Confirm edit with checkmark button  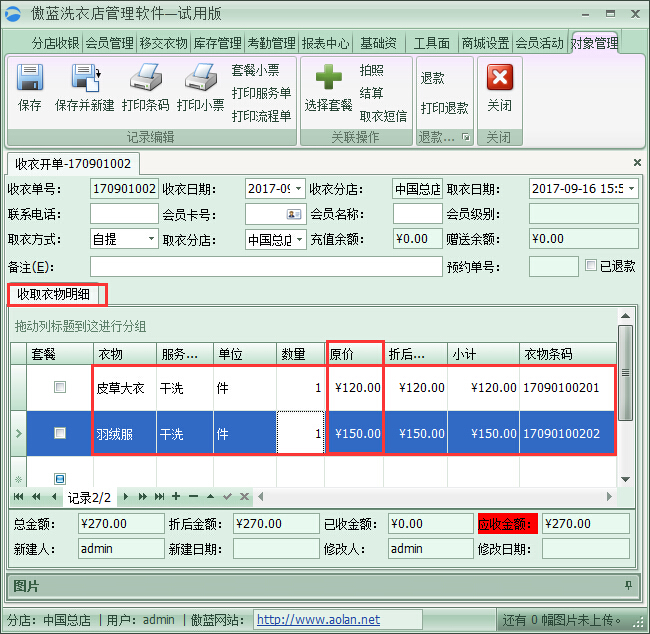[227, 496]
